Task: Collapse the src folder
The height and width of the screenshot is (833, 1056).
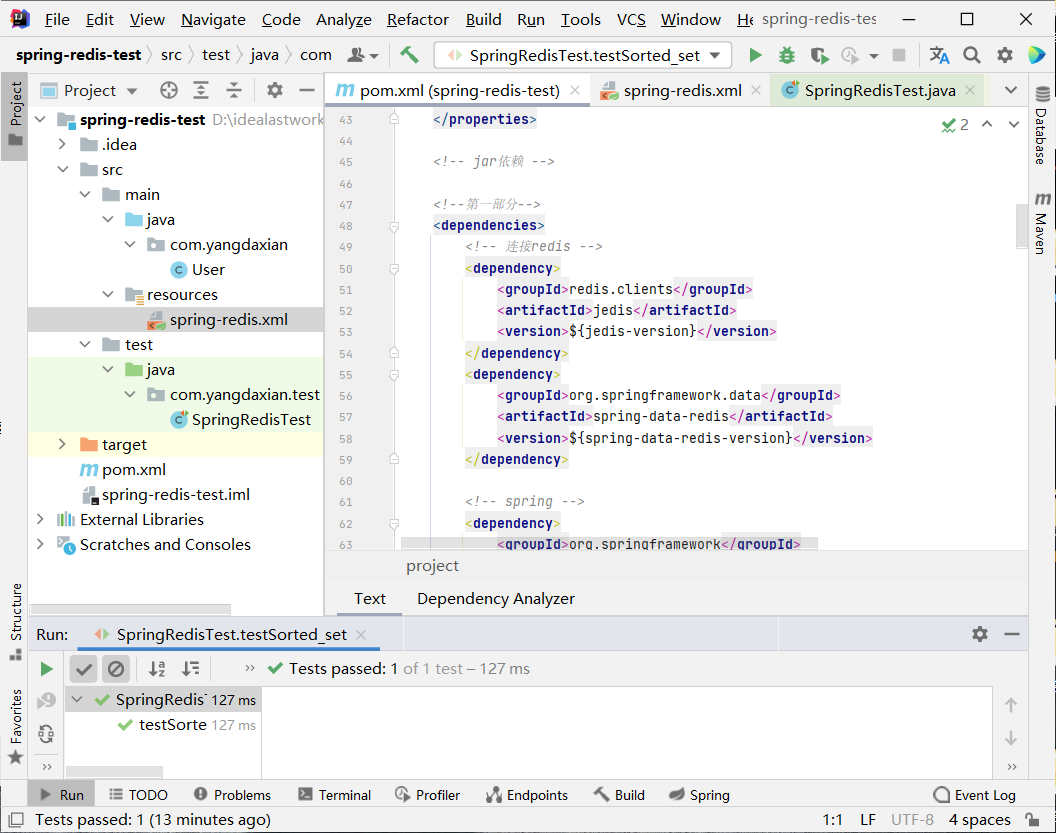Action: pos(63,169)
